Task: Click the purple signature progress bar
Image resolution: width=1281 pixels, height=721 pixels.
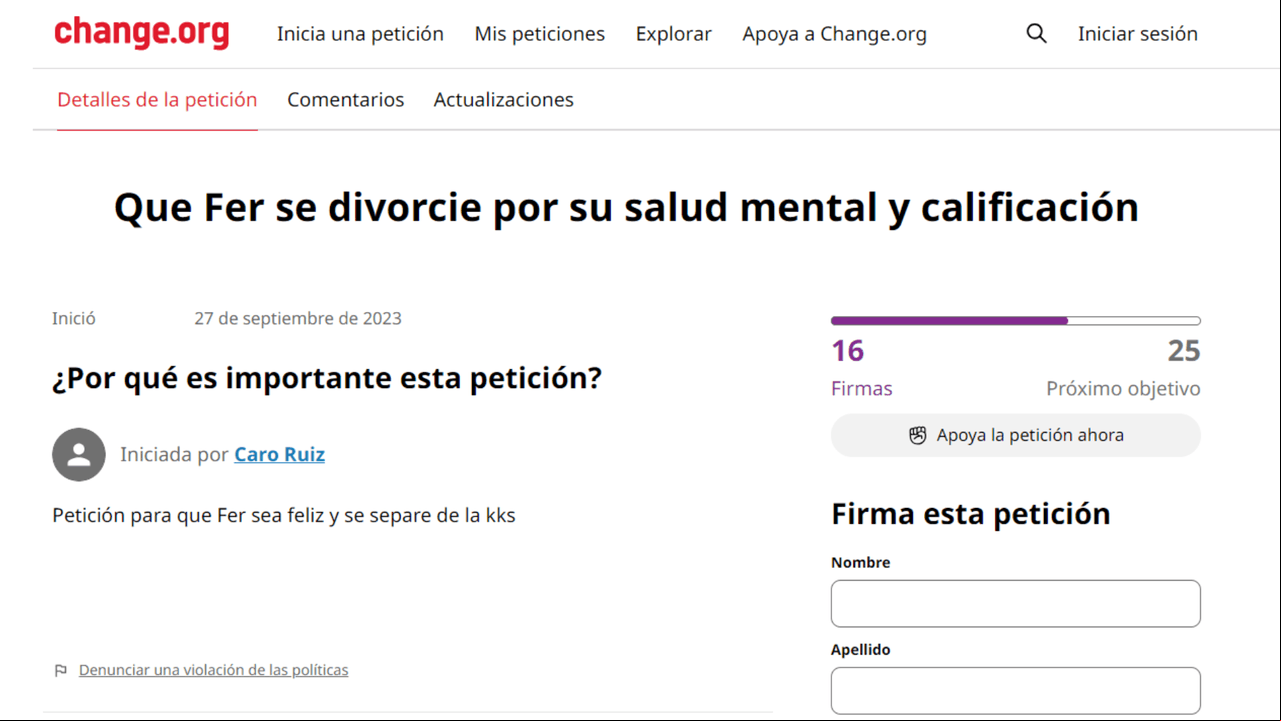Action: (x=1015, y=321)
